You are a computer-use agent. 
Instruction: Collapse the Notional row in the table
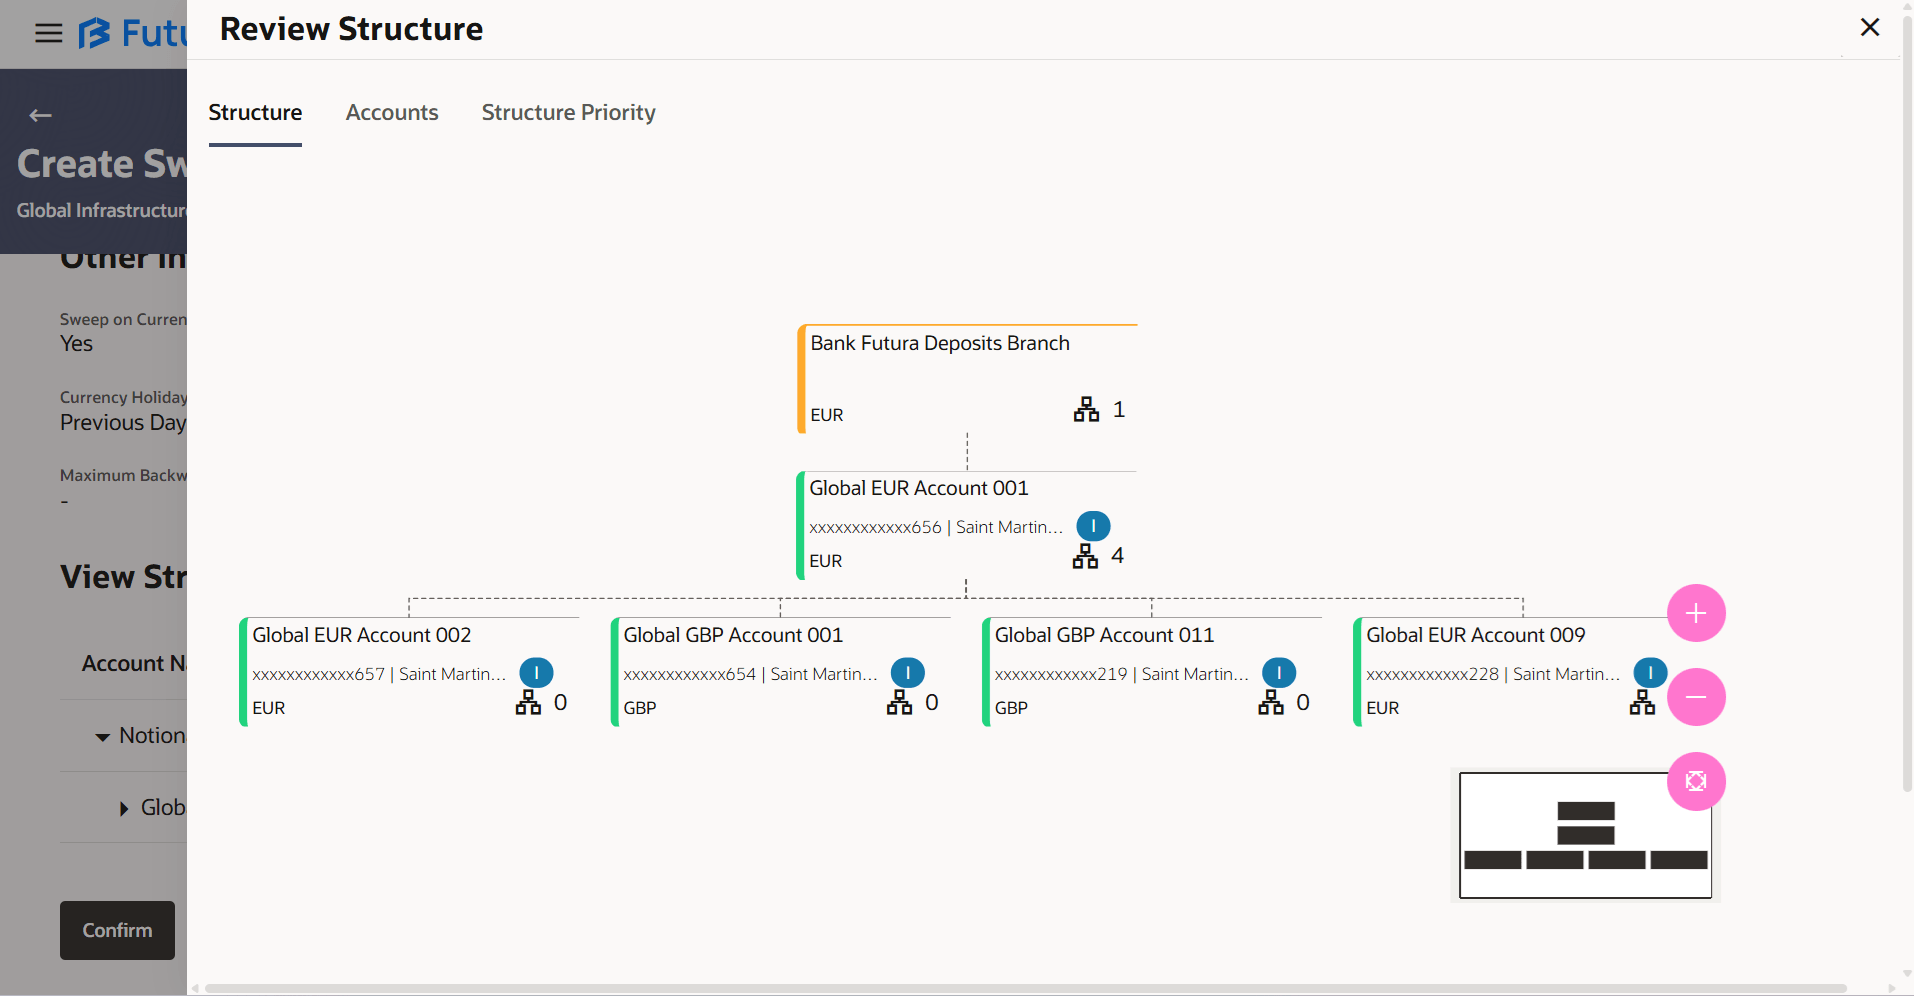click(x=102, y=737)
